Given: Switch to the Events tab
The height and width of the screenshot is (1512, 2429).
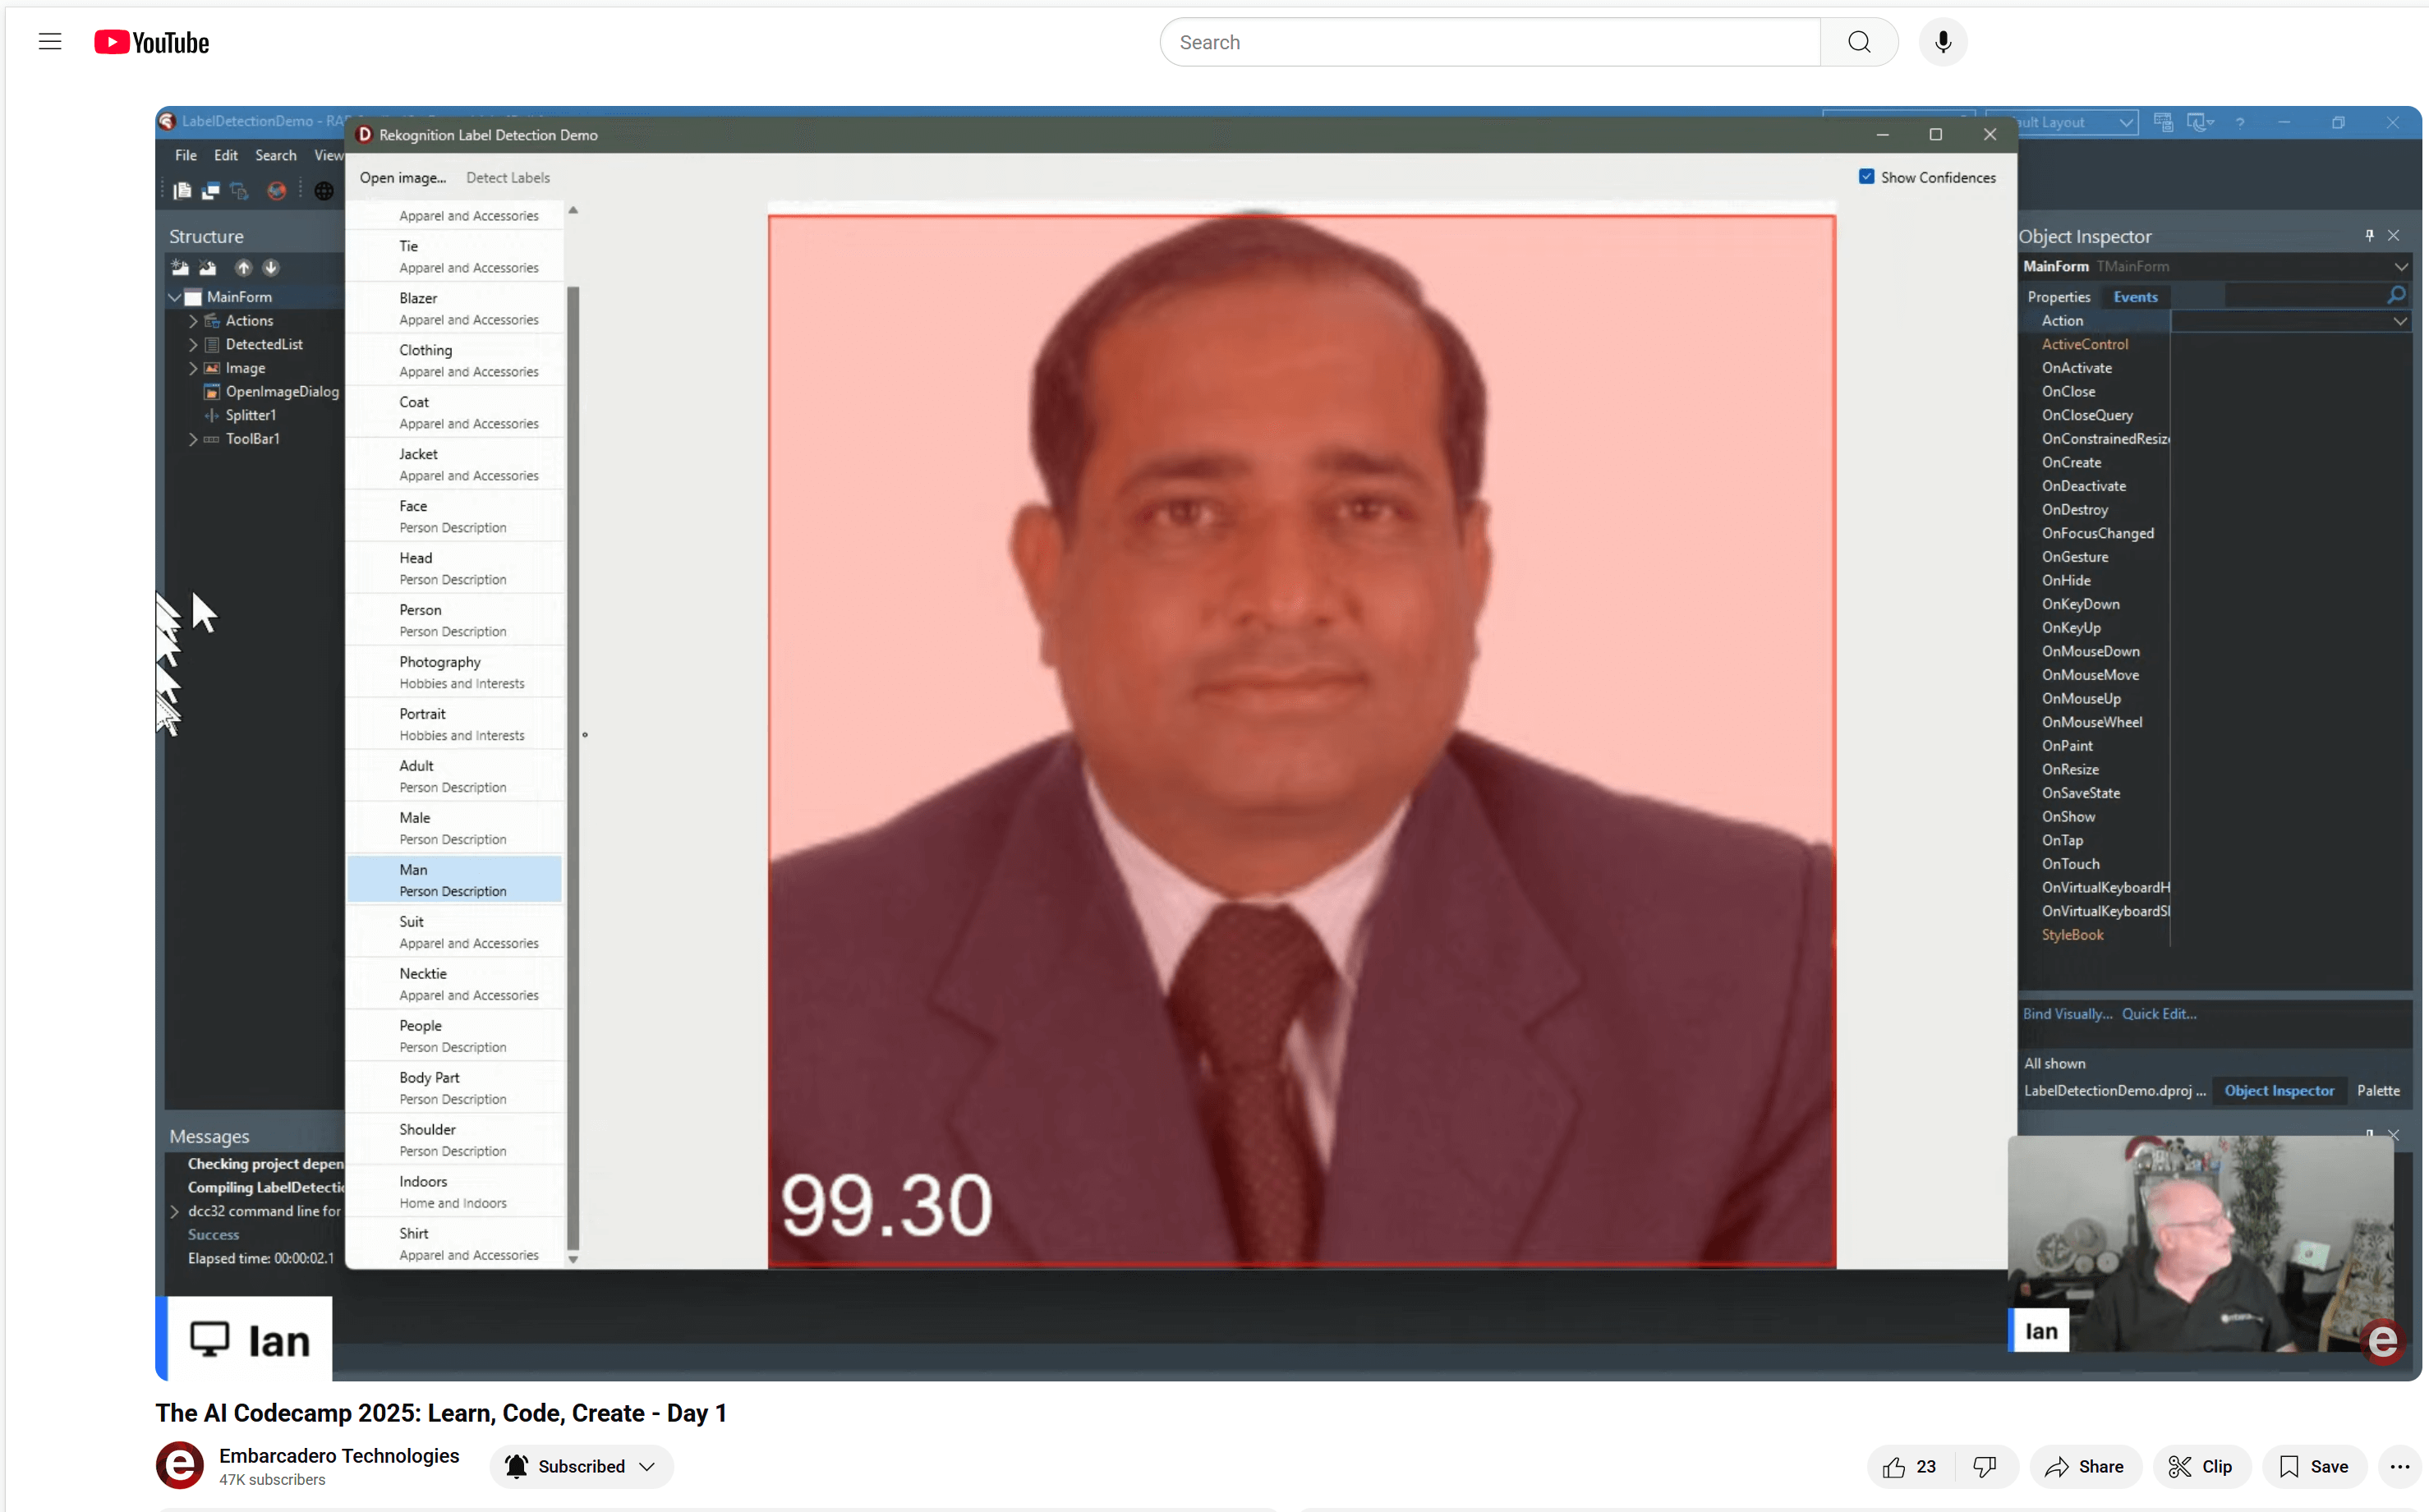Looking at the screenshot, I should (2135, 297).
